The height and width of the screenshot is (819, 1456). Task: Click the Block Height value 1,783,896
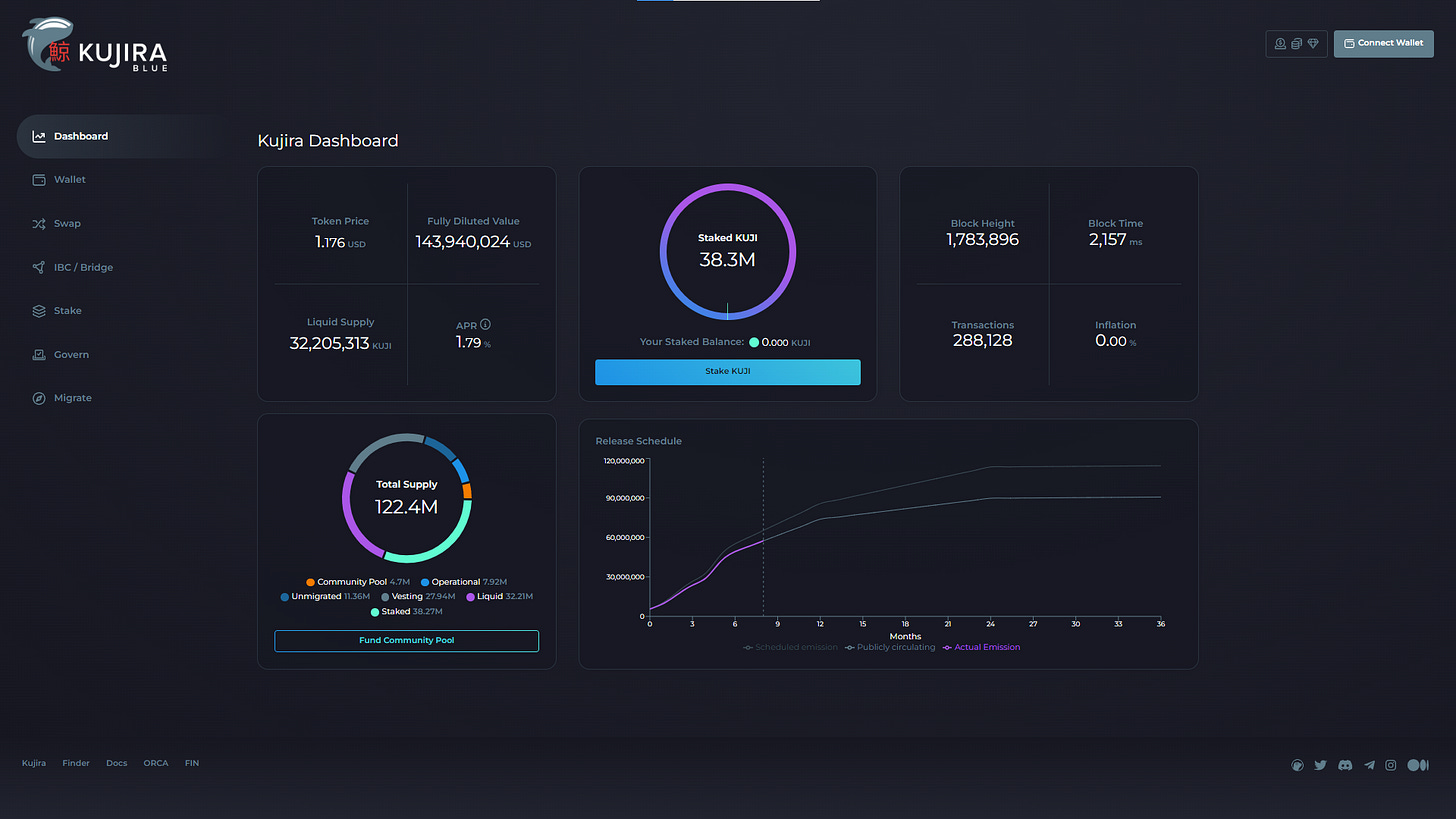coord(983,240)
